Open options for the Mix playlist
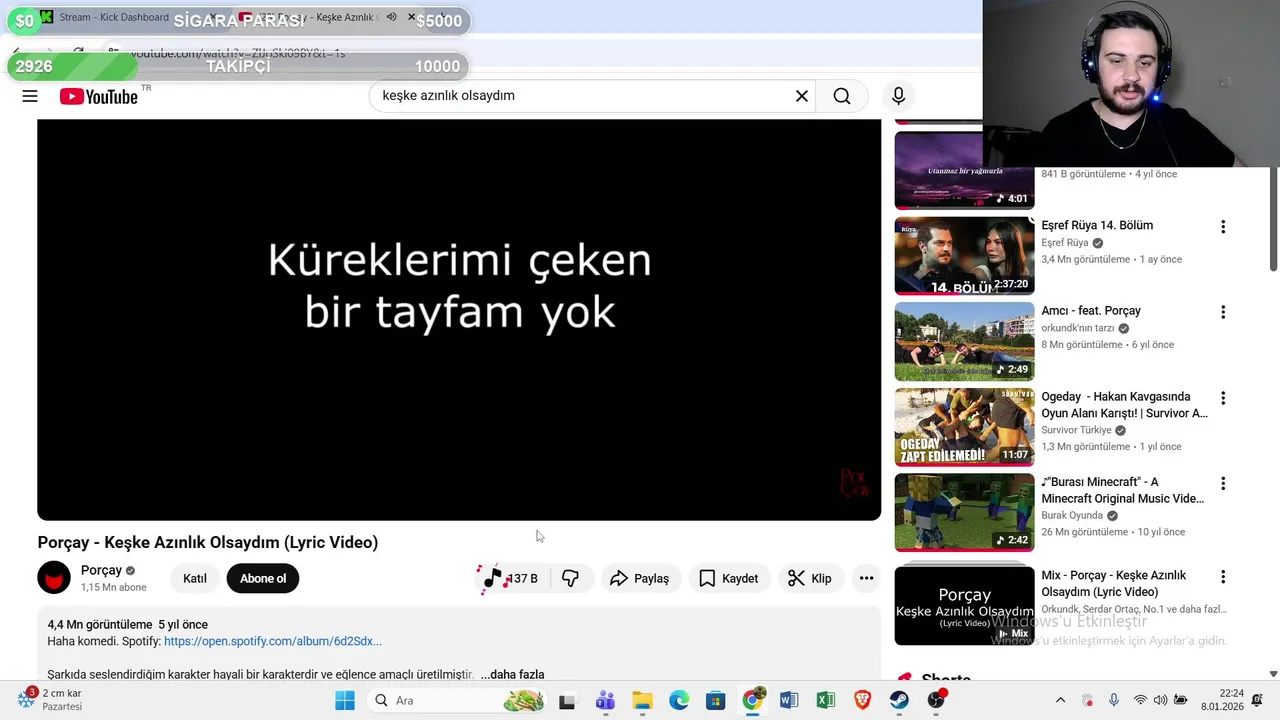Screen dimensions: 1280x720 pos(1222,577)
